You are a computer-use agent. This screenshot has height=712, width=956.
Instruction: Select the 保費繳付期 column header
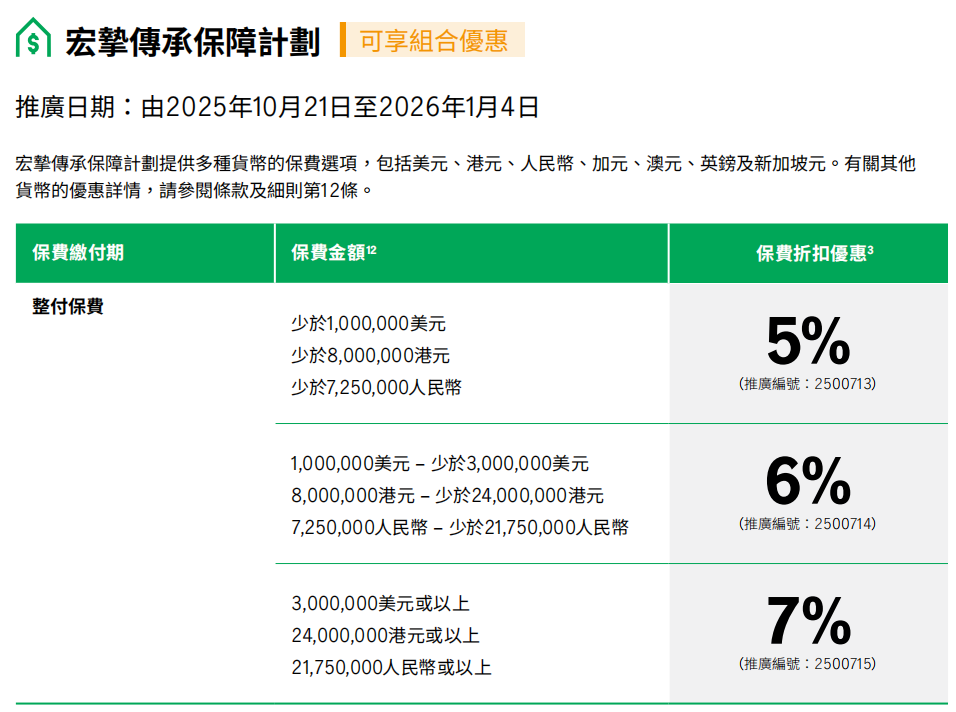click(x=78, y=253)
